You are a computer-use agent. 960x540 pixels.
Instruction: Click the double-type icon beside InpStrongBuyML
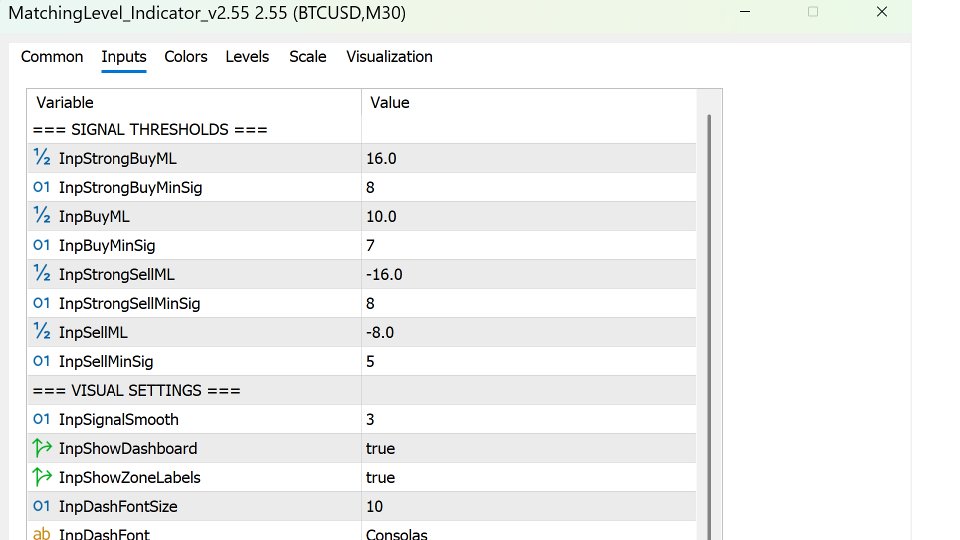pos(42,157)
